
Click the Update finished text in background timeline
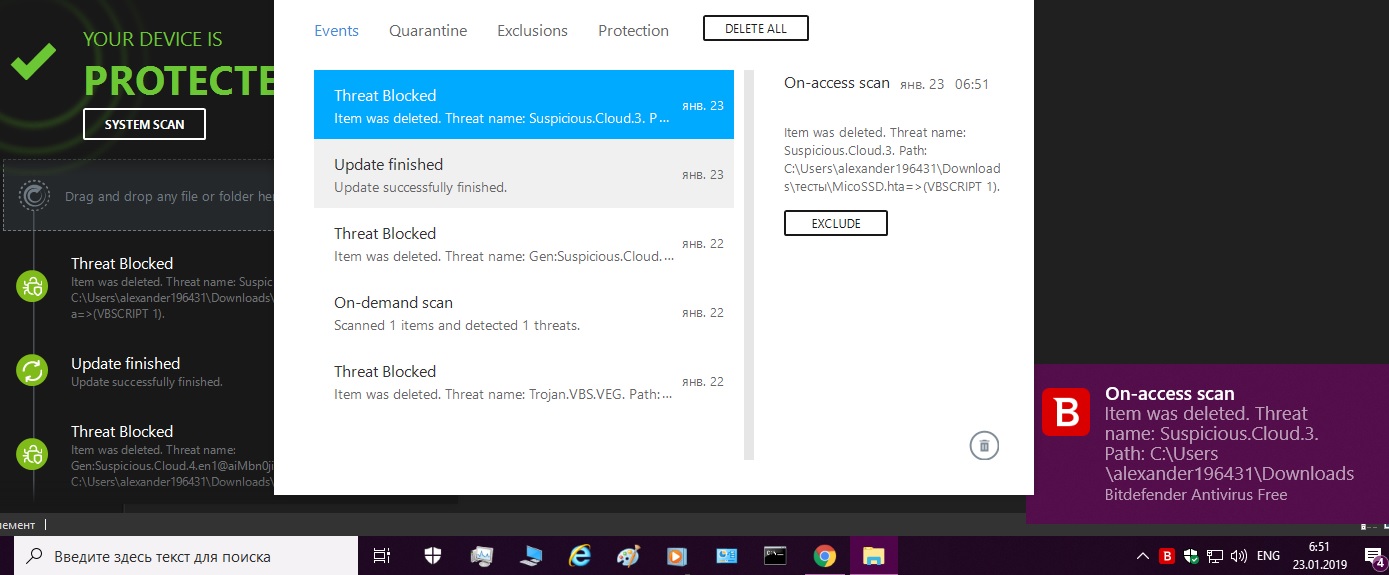(125, 363)
